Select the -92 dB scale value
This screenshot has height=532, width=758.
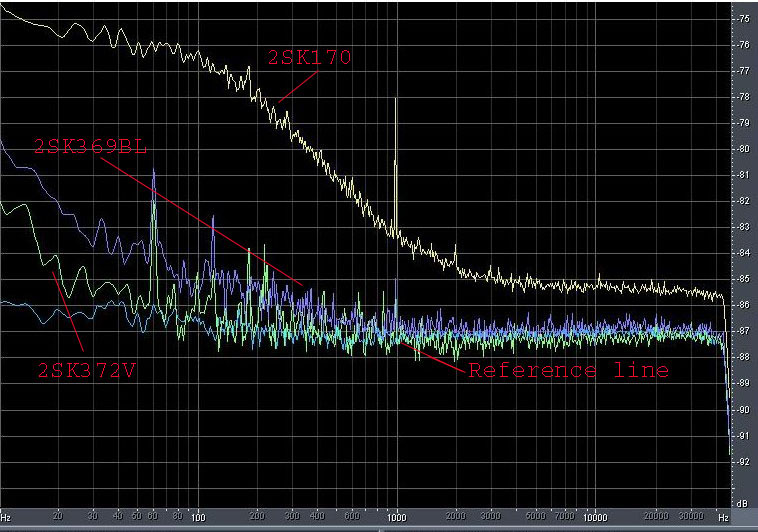(743, 462)
